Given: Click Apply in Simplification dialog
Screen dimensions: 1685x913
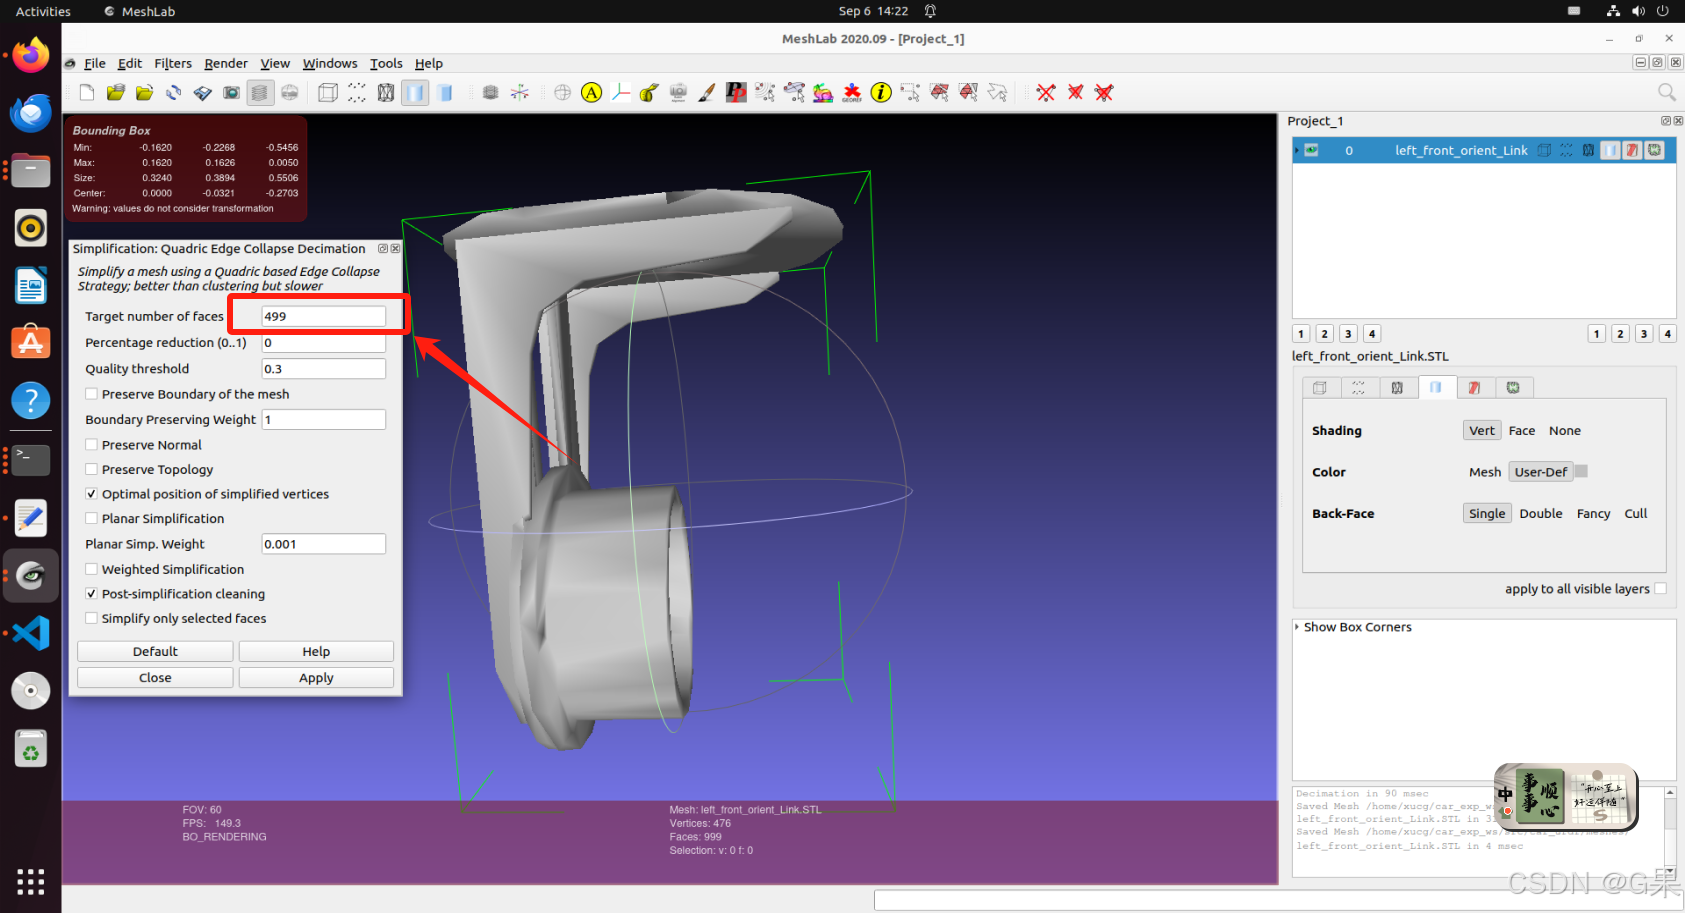Looking at the screenshot, I should [316, 678].
